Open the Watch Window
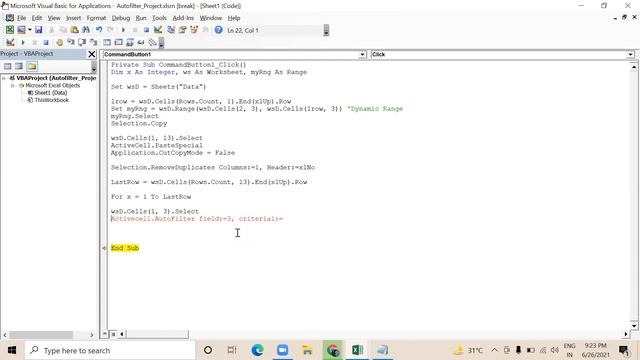This screenshot has width=640, height=360. [130, 42]
